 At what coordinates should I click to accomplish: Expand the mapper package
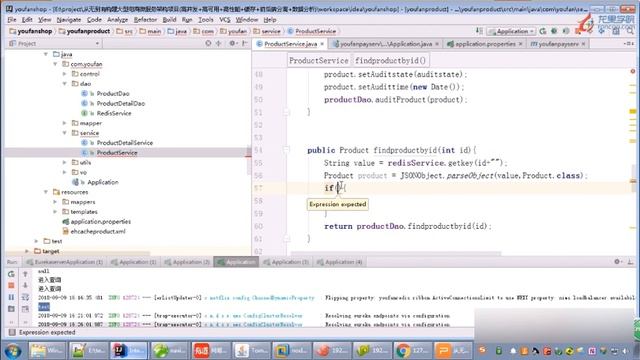(x=64, y=123)
